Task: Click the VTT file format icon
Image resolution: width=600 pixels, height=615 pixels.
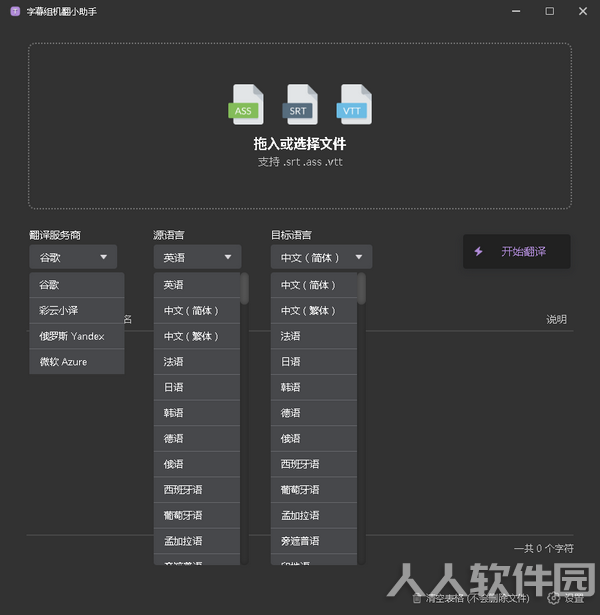Action: [354, 104]
